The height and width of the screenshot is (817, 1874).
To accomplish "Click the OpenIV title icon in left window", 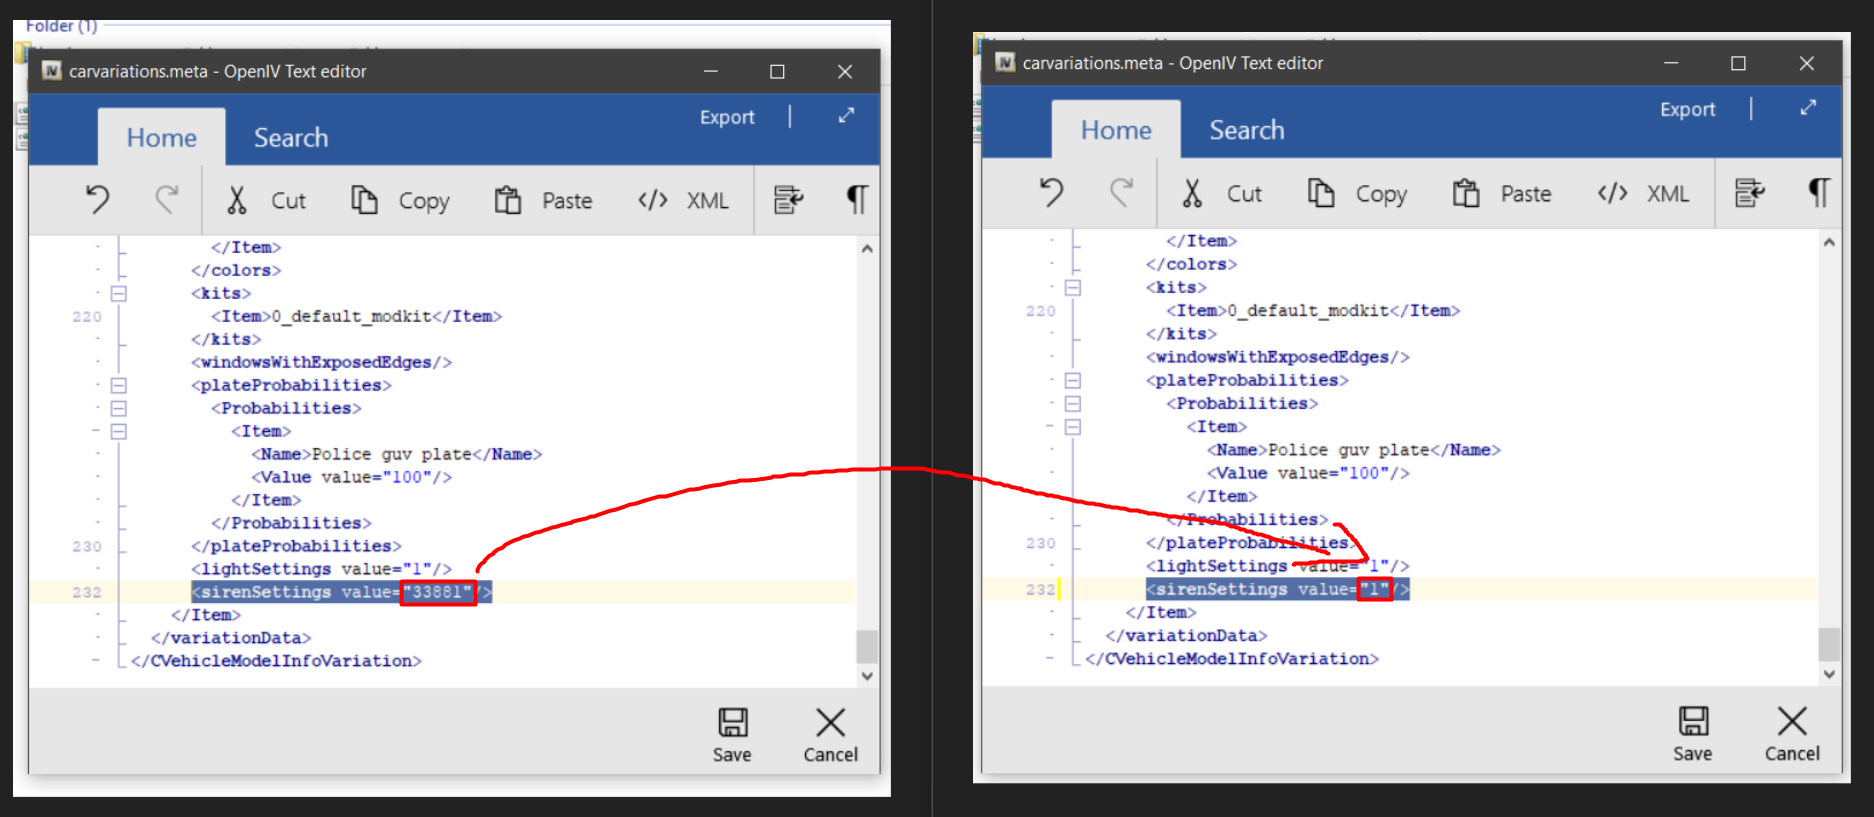I will click(52, 71).
